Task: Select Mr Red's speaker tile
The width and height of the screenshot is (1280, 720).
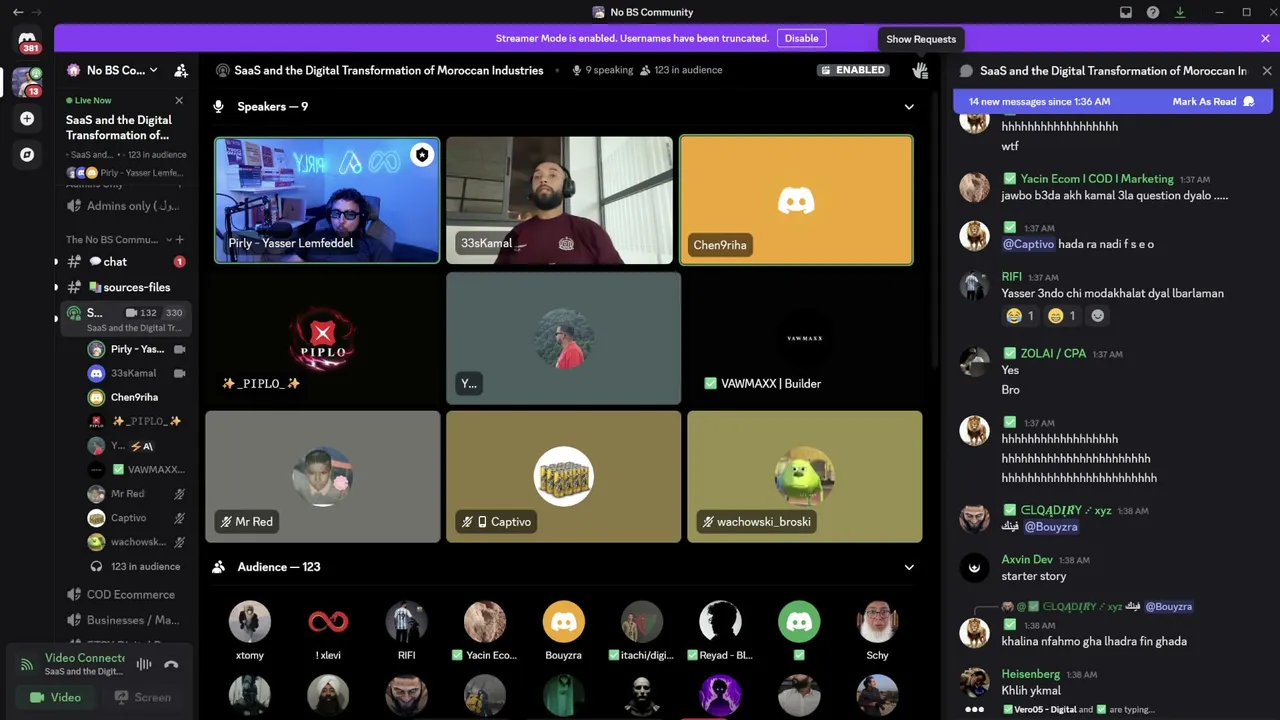Action: [322, 476]
